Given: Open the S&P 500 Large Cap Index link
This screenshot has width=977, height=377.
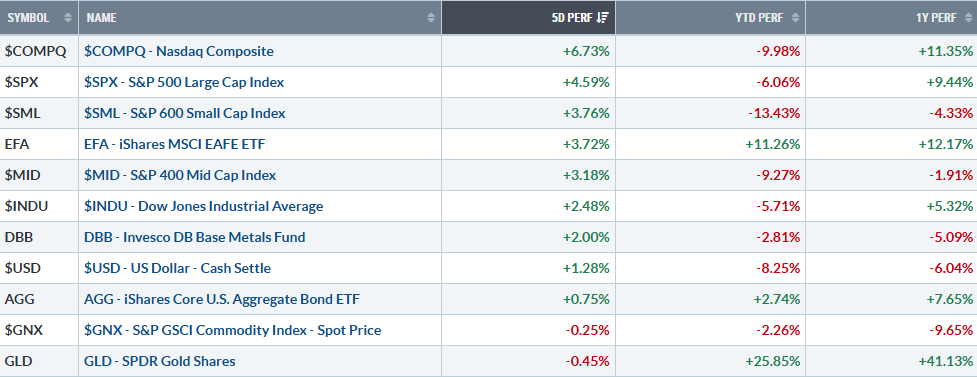Looking at the screenshot, I should coord(184,82).
